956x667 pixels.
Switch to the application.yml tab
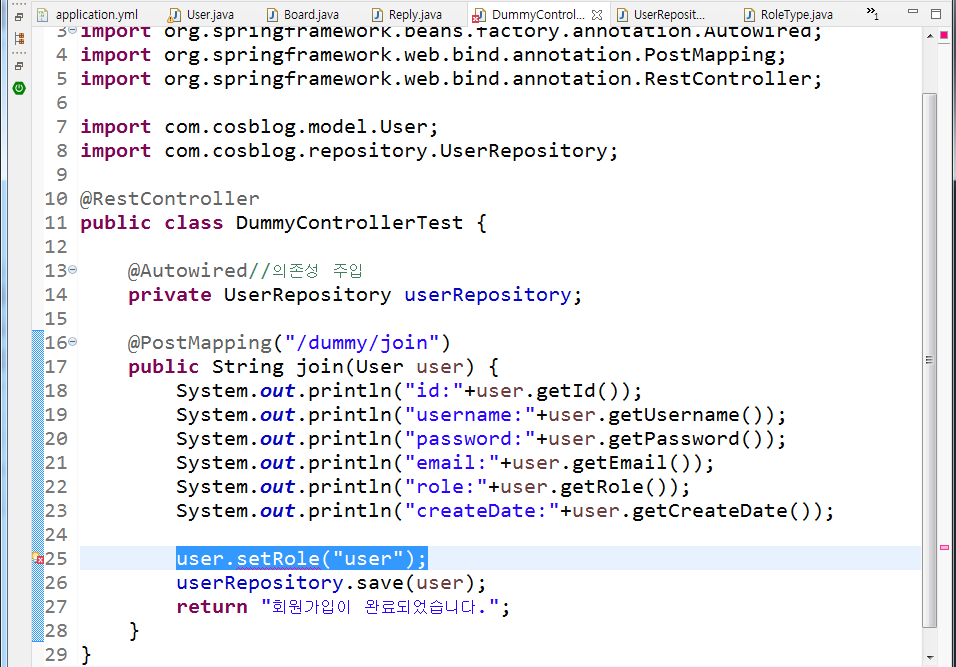click(88, 15)
